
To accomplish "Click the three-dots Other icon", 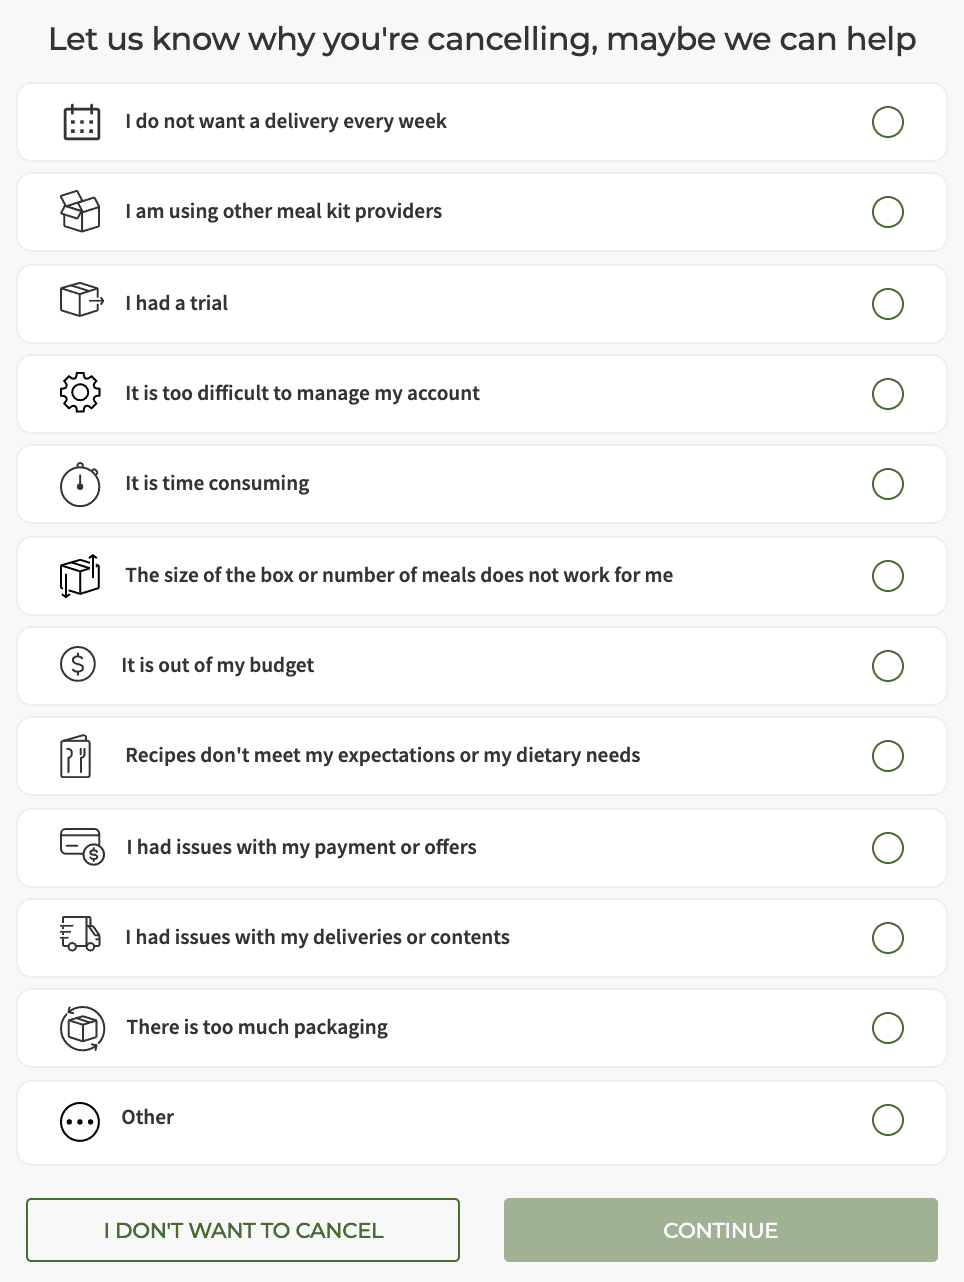I will click(80, 1122).
